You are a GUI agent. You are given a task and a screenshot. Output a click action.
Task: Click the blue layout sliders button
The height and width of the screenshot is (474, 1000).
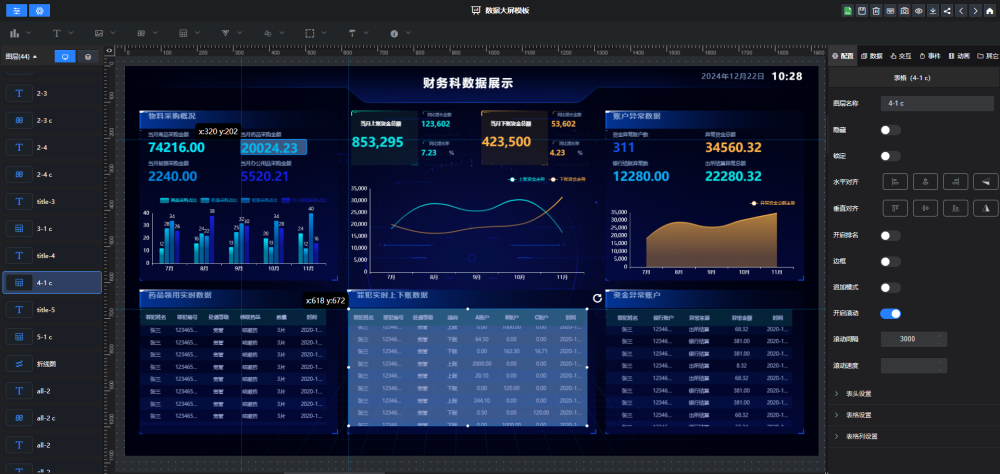coord(17,11)
